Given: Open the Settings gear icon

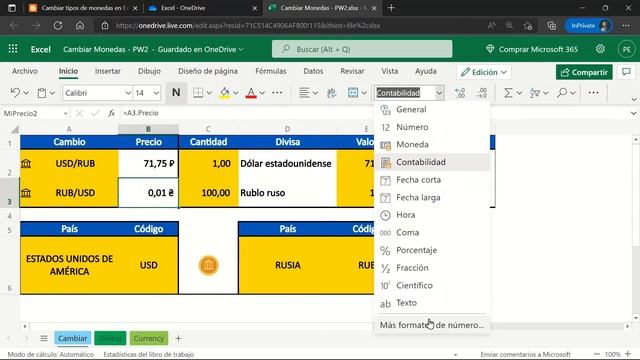Looking at the screenshot, I should pos(600,49).
